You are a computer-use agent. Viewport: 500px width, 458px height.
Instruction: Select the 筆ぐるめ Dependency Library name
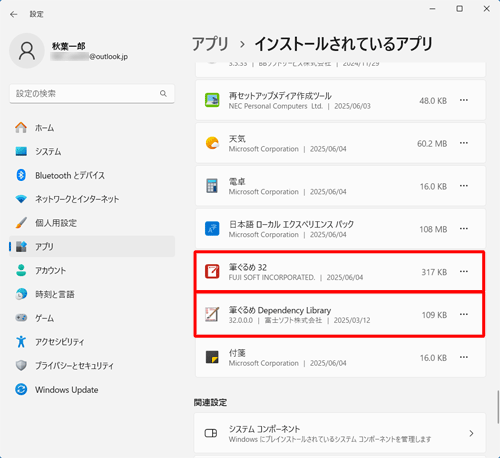[x=280, y=310]
